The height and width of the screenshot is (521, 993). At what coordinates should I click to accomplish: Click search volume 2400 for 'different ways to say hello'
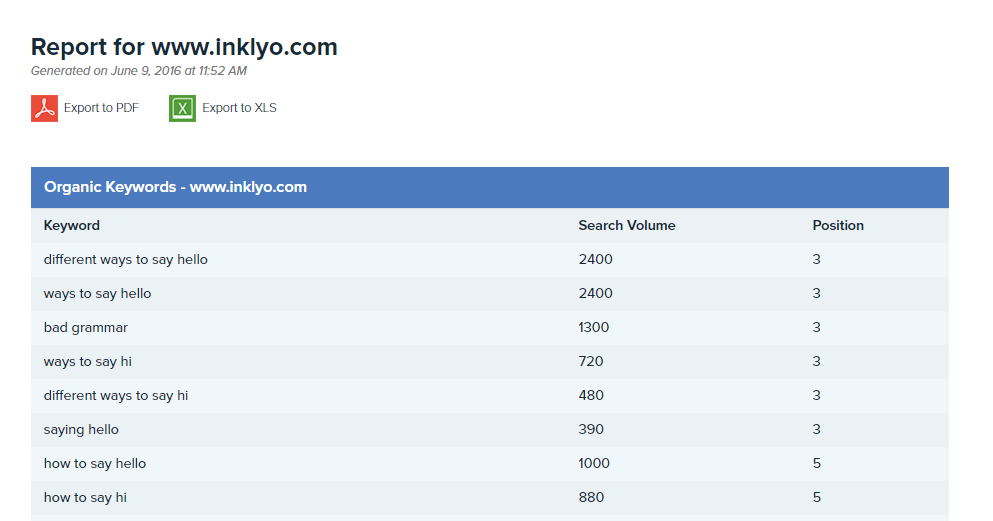tap(595, 260)
